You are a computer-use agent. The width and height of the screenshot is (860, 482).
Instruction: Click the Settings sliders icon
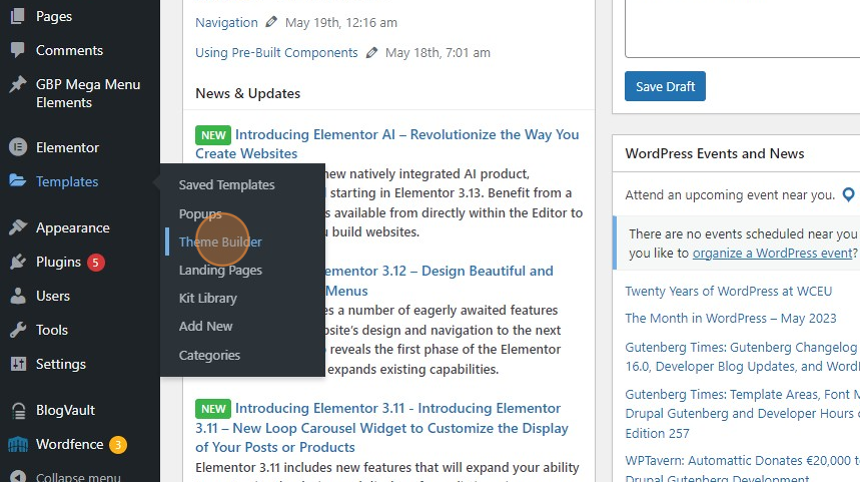pos(18,364)
